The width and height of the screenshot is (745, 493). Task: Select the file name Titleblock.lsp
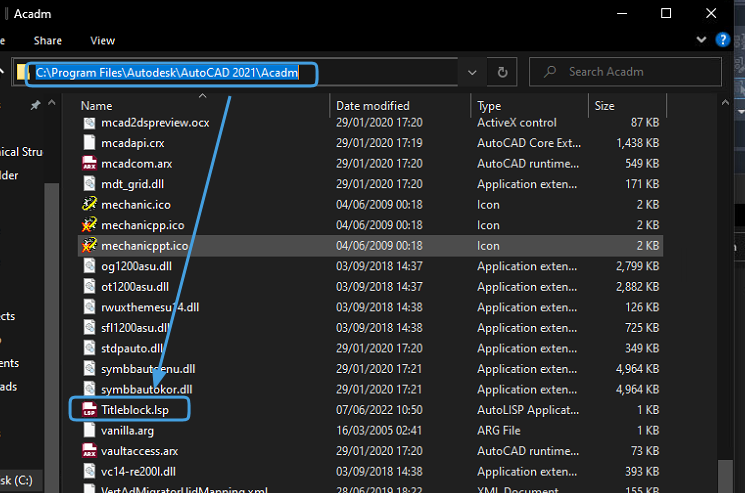coord(134,410)
